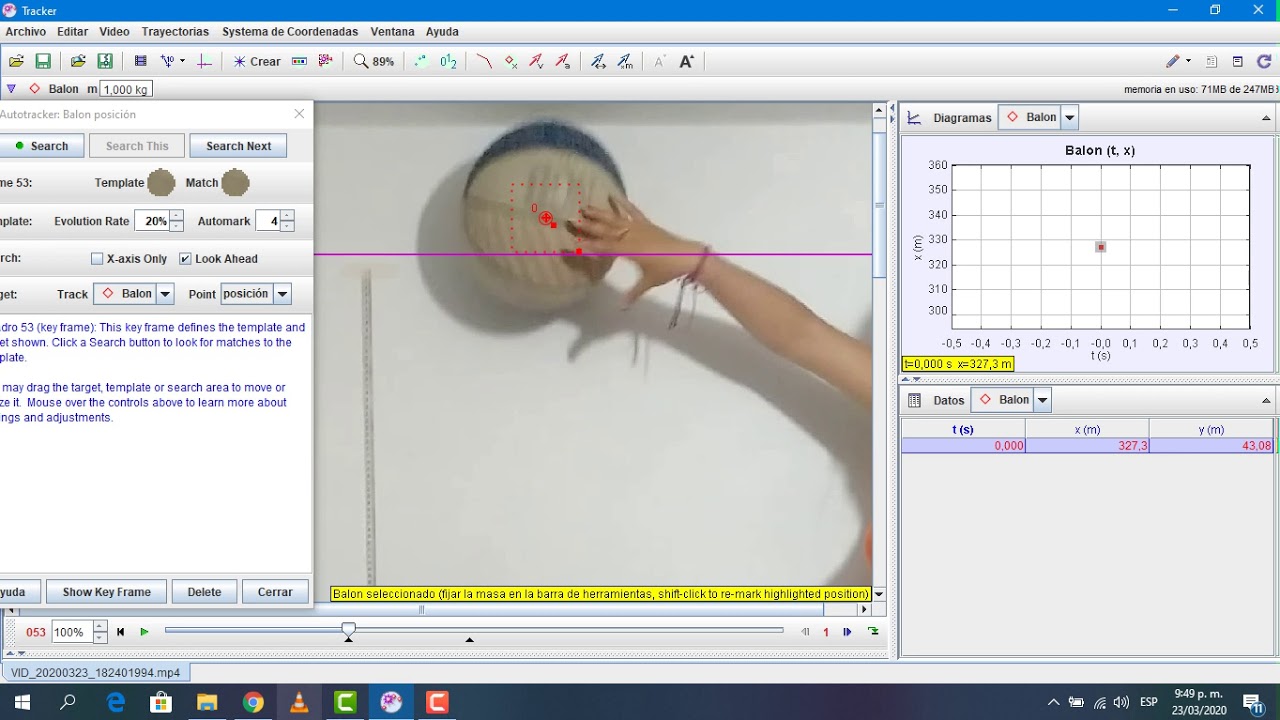Image resolution: width=1280 pixels, height=720 pixels.
Task: Click the 89% zoom magnifier
Action: pos(374,61)
